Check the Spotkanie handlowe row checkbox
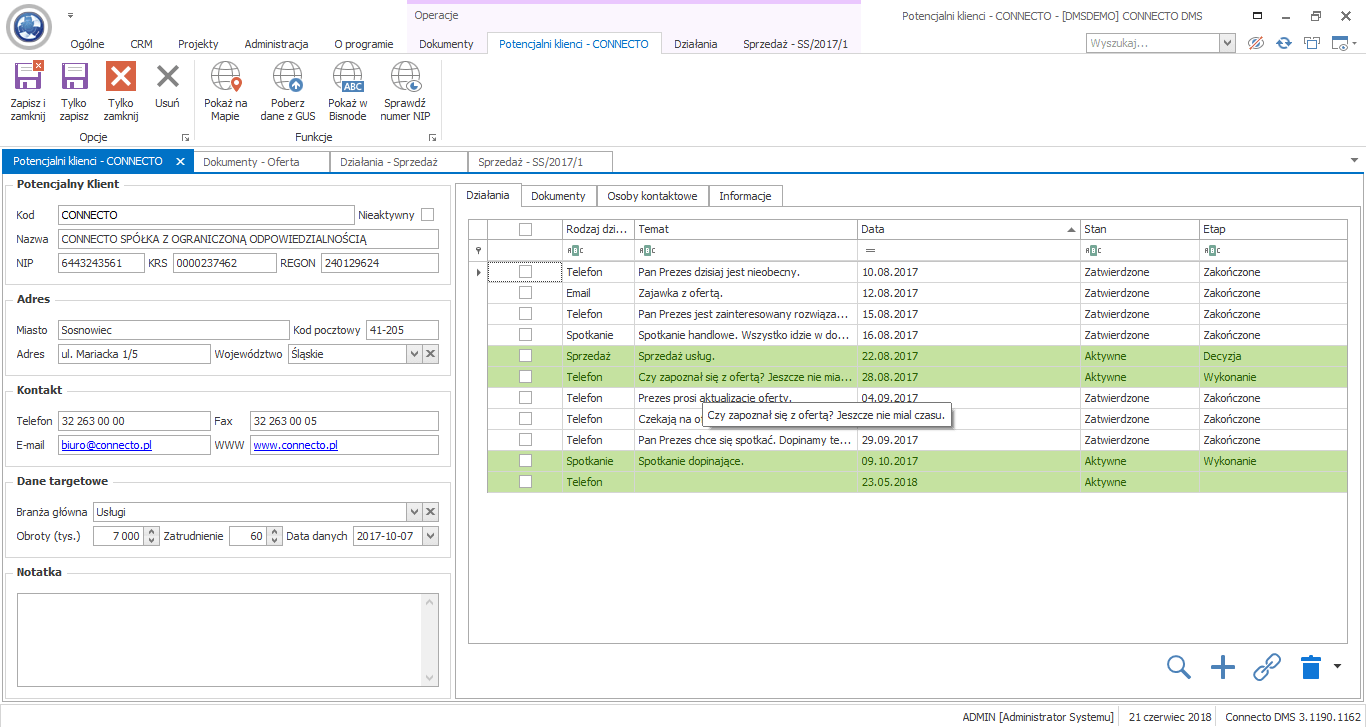 click(x=525, y=335)
